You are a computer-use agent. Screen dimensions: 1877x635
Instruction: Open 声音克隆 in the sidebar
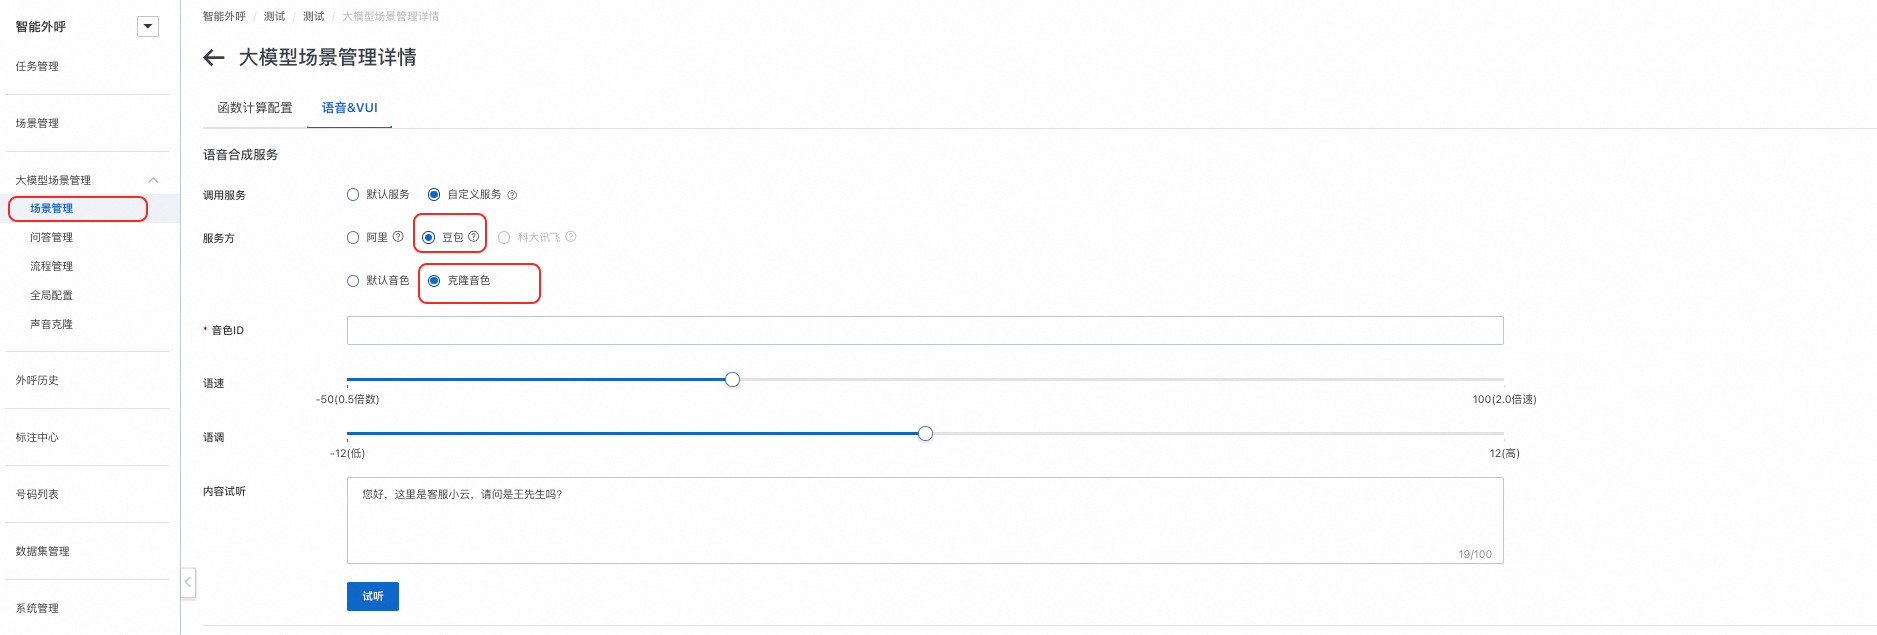pyautogui.click(x=52, y=325)
